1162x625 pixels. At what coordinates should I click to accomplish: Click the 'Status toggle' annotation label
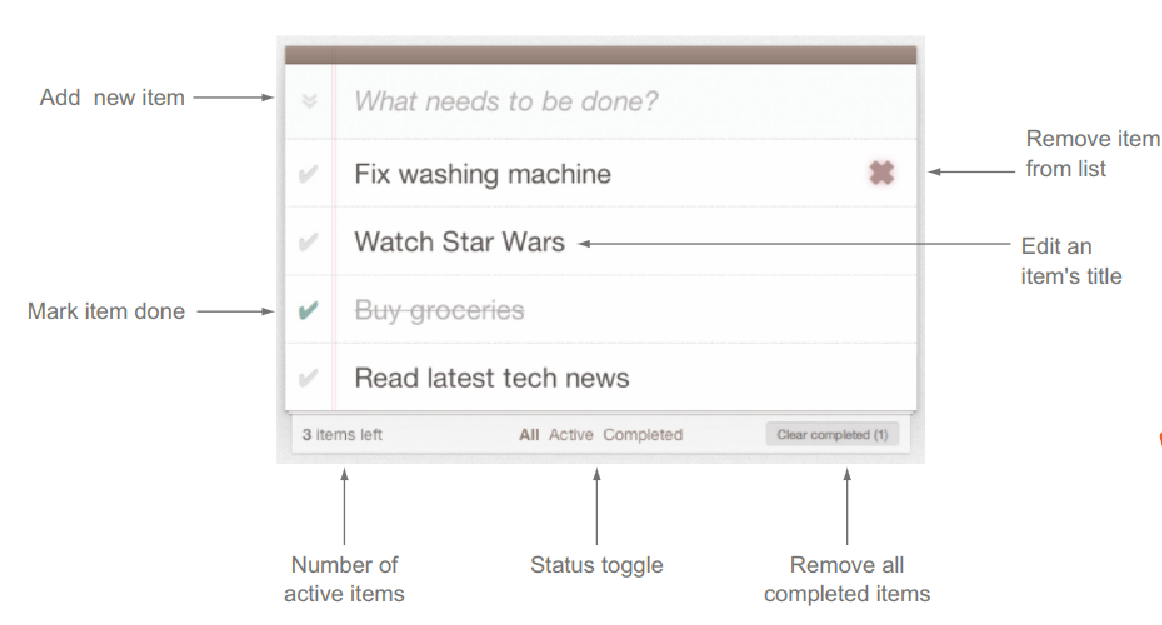pos(597,565)
